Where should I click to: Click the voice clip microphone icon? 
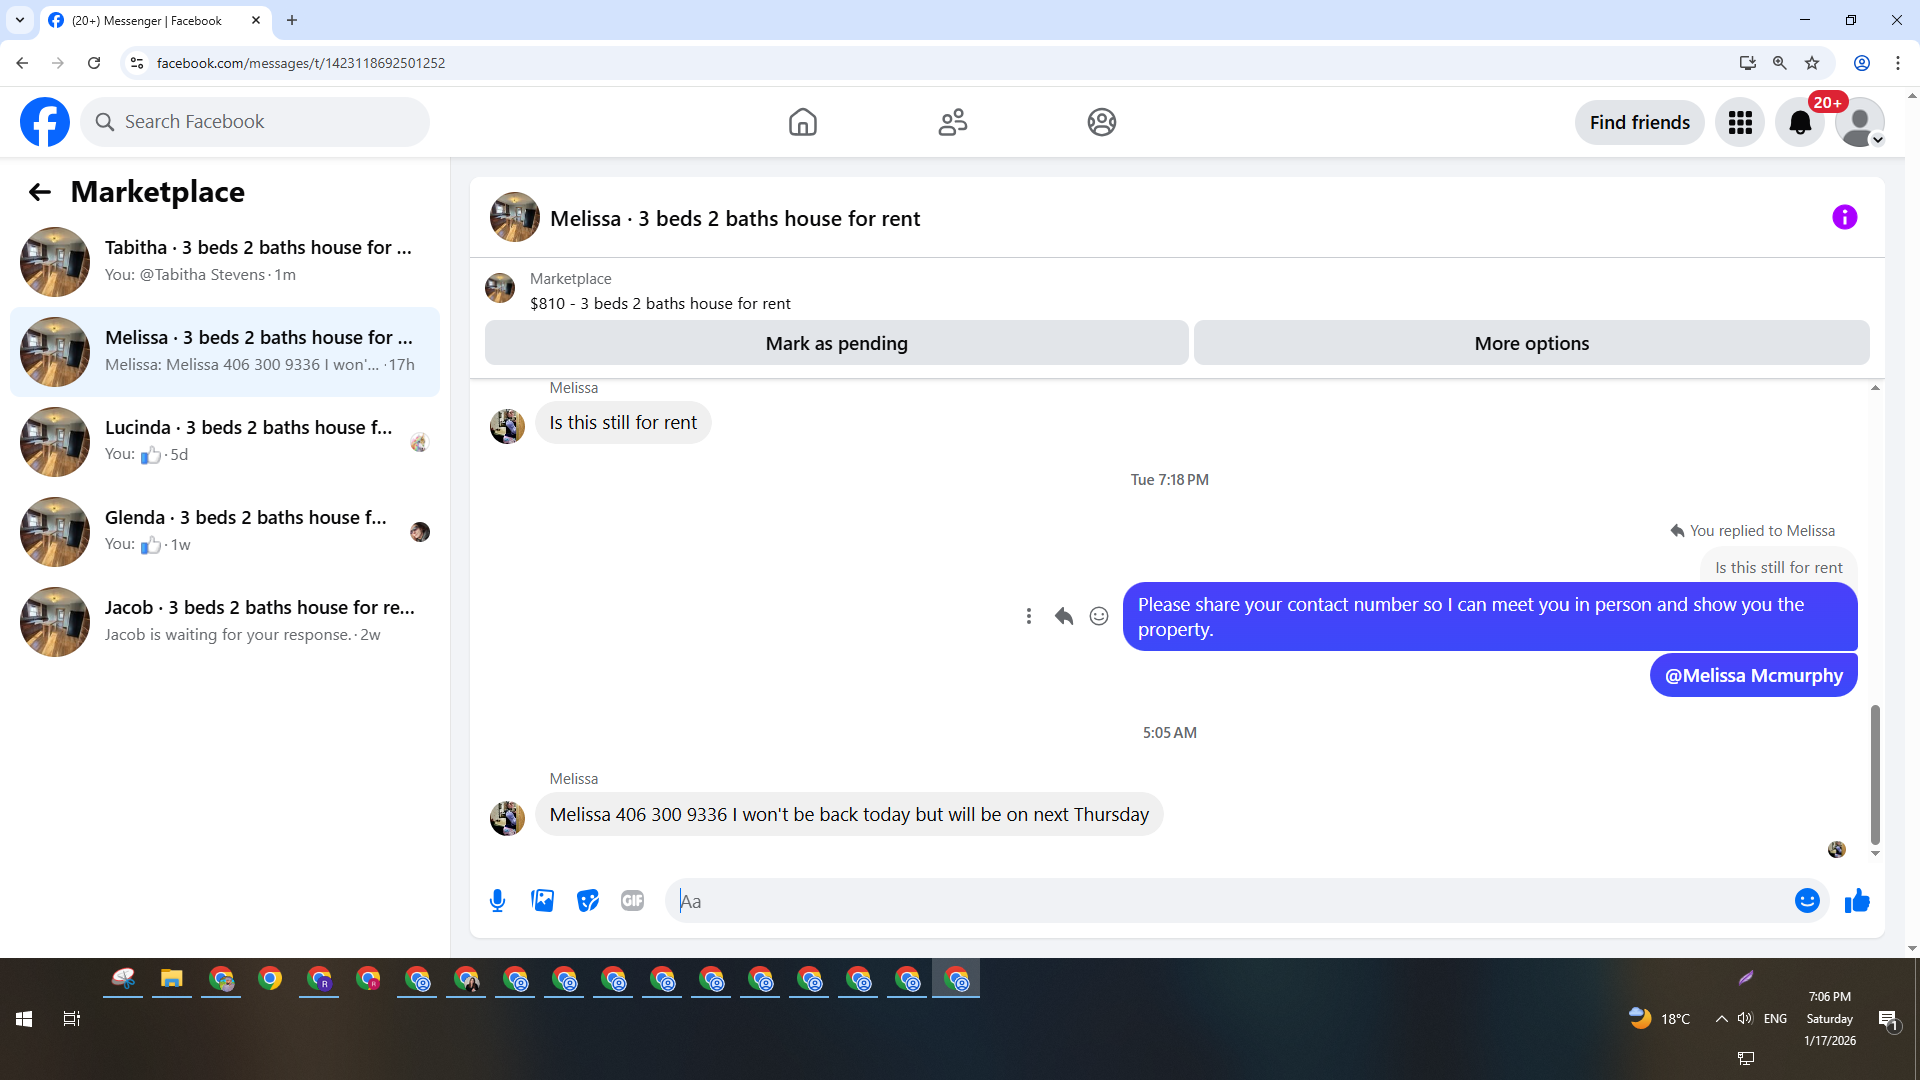[x=497, y=901]
